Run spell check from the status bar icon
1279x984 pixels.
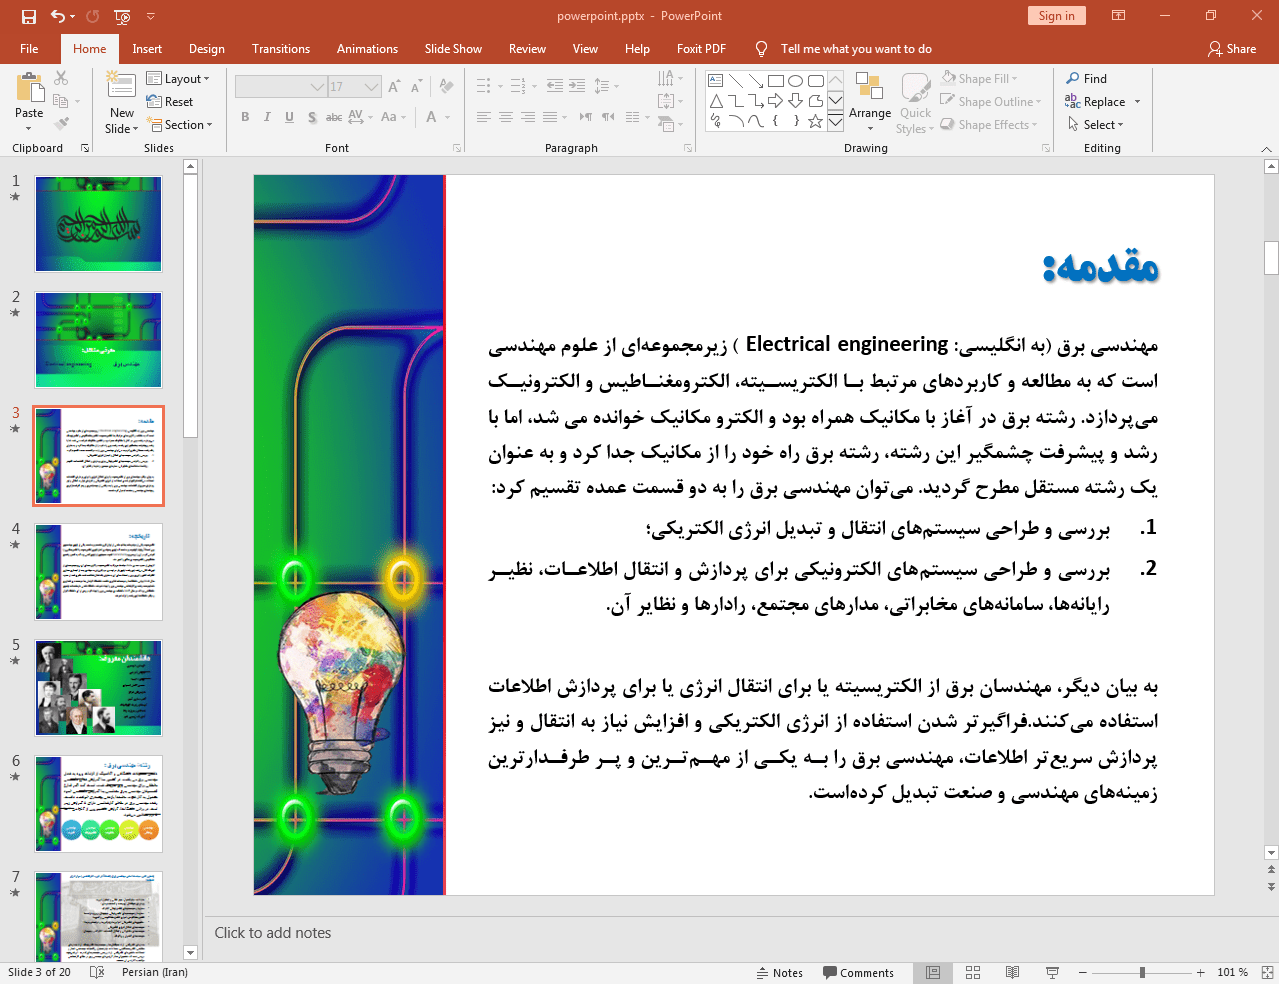(x=97, y=972)
